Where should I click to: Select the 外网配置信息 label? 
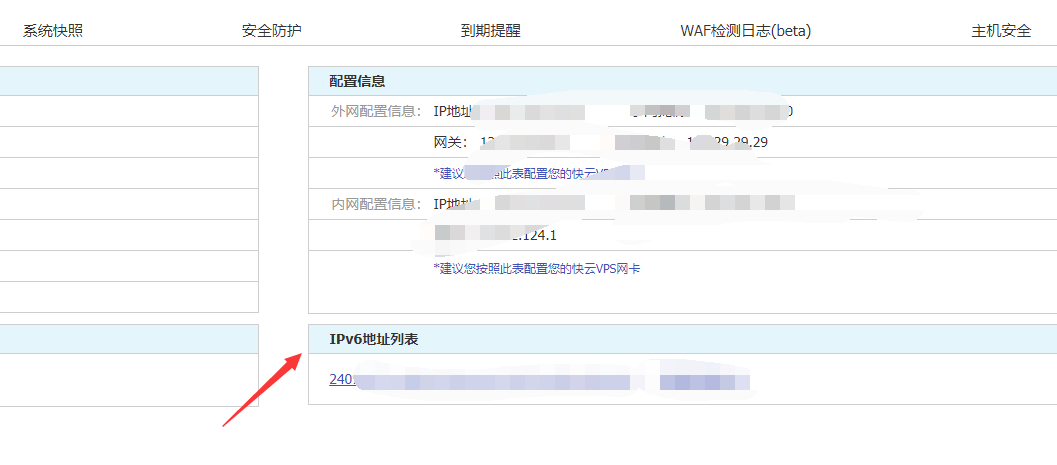tap(377, 111)
